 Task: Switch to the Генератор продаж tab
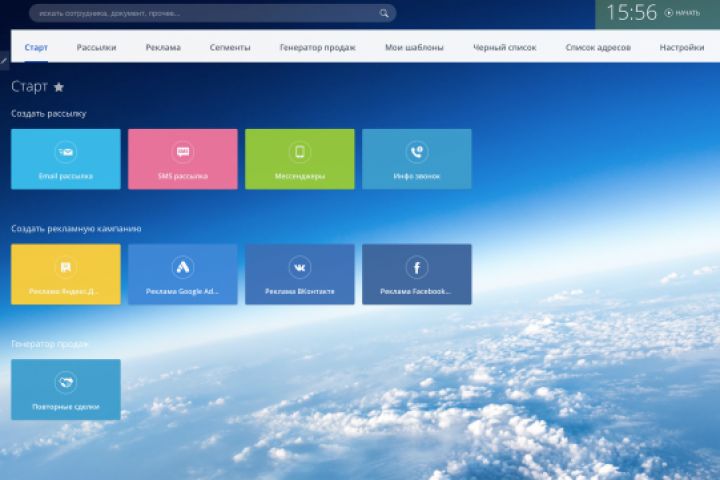click(x=318, y=47)
